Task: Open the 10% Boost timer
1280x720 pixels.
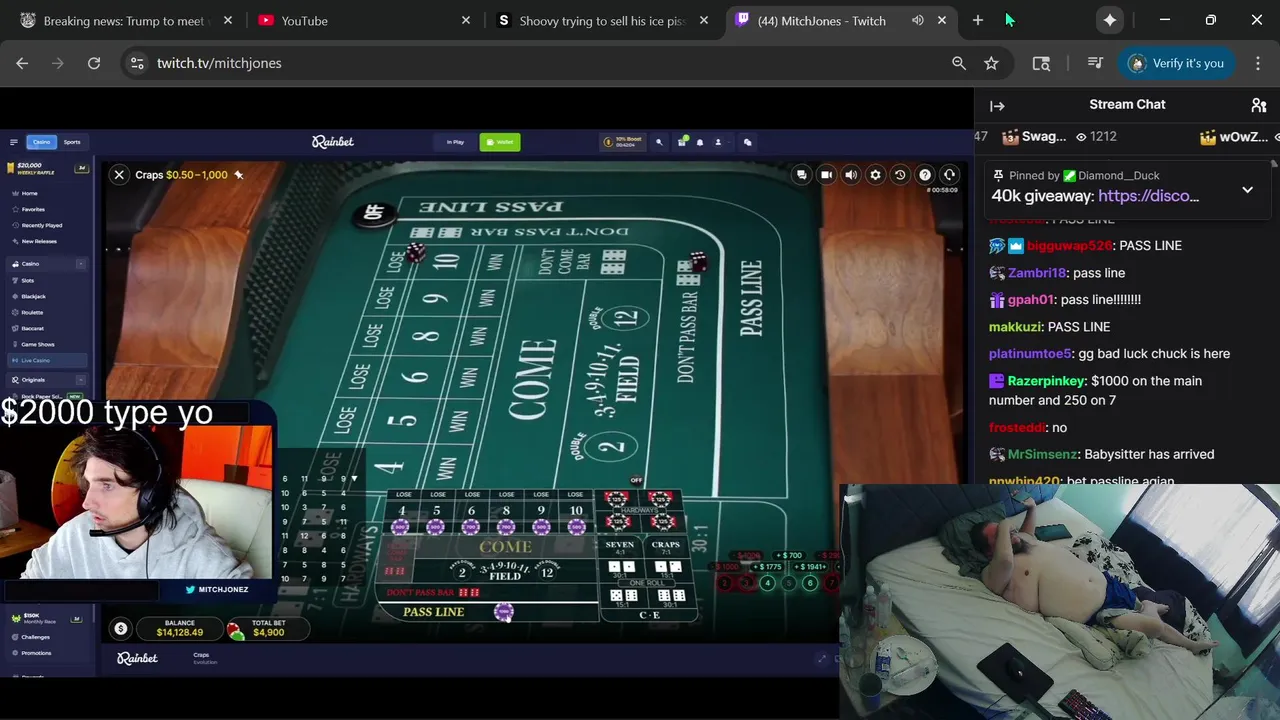Action: [x=623, y=142]
